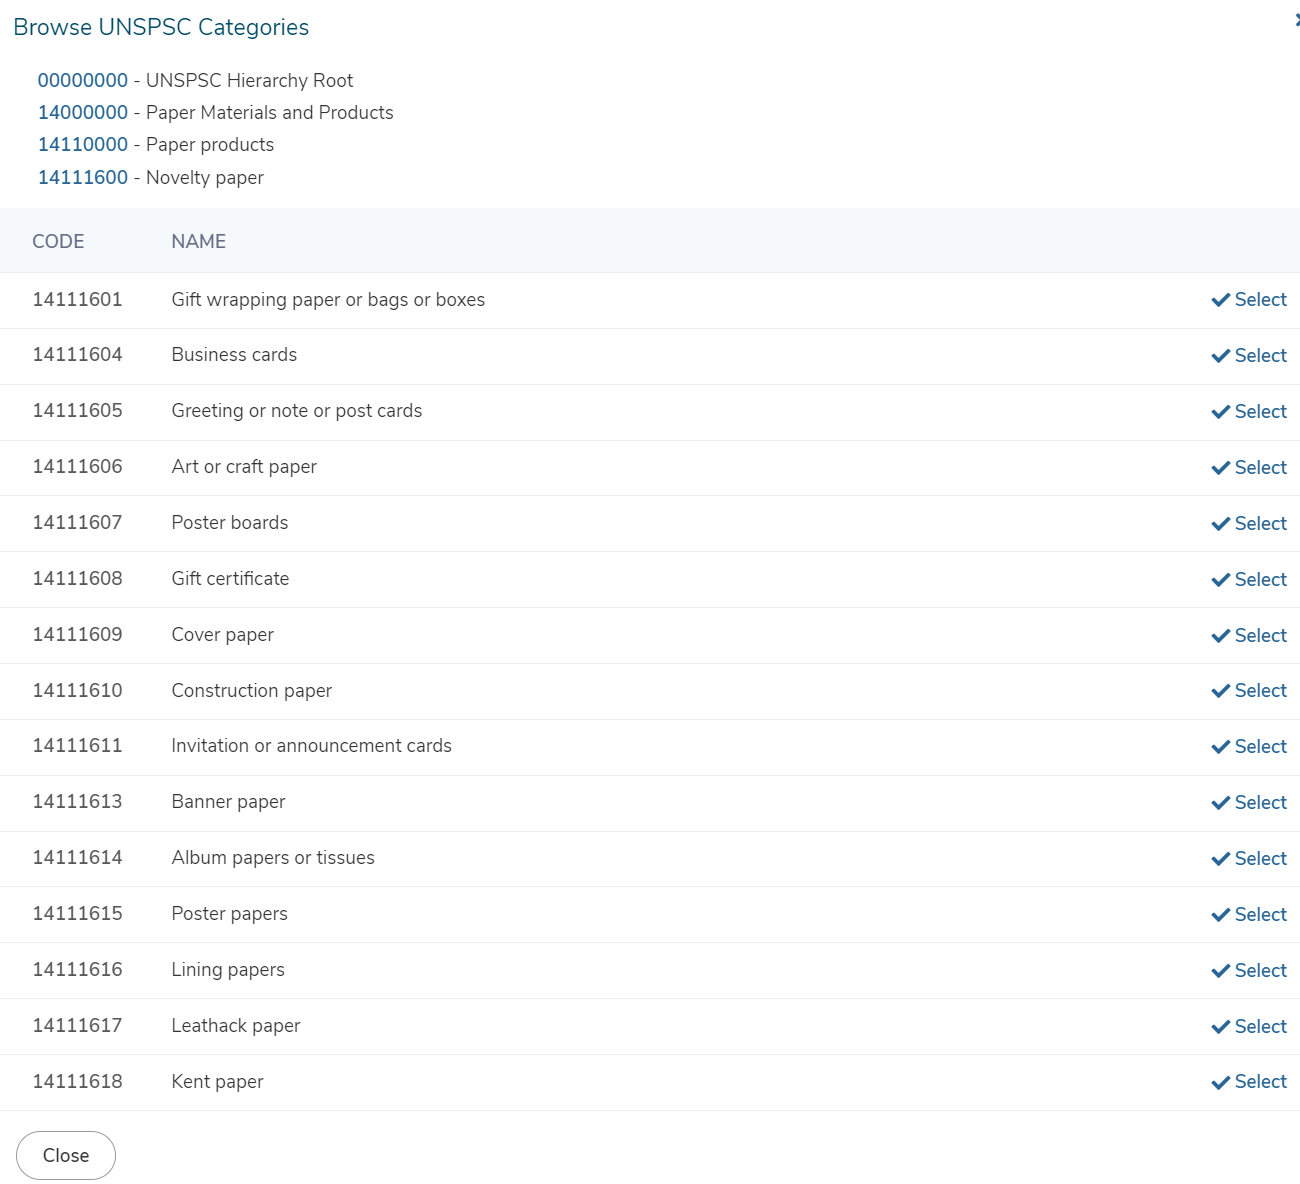Choose Select for Business cards
This screenshot has width=1300, height=1184.
[x=1249, y=356]
